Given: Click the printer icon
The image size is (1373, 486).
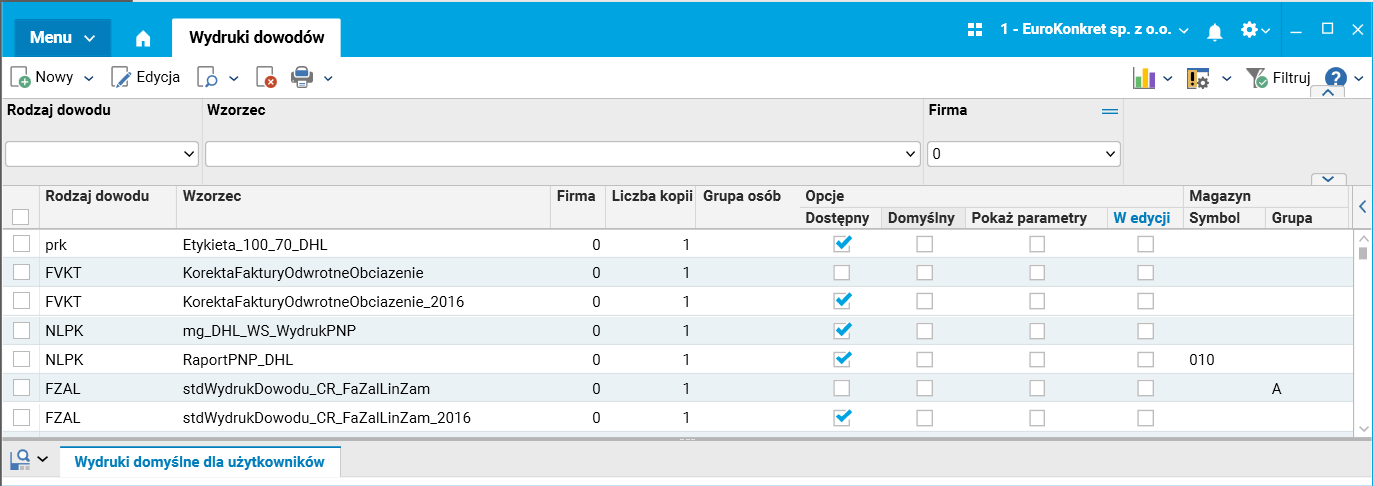Looking at the screenshot, I should coord(302,77).
